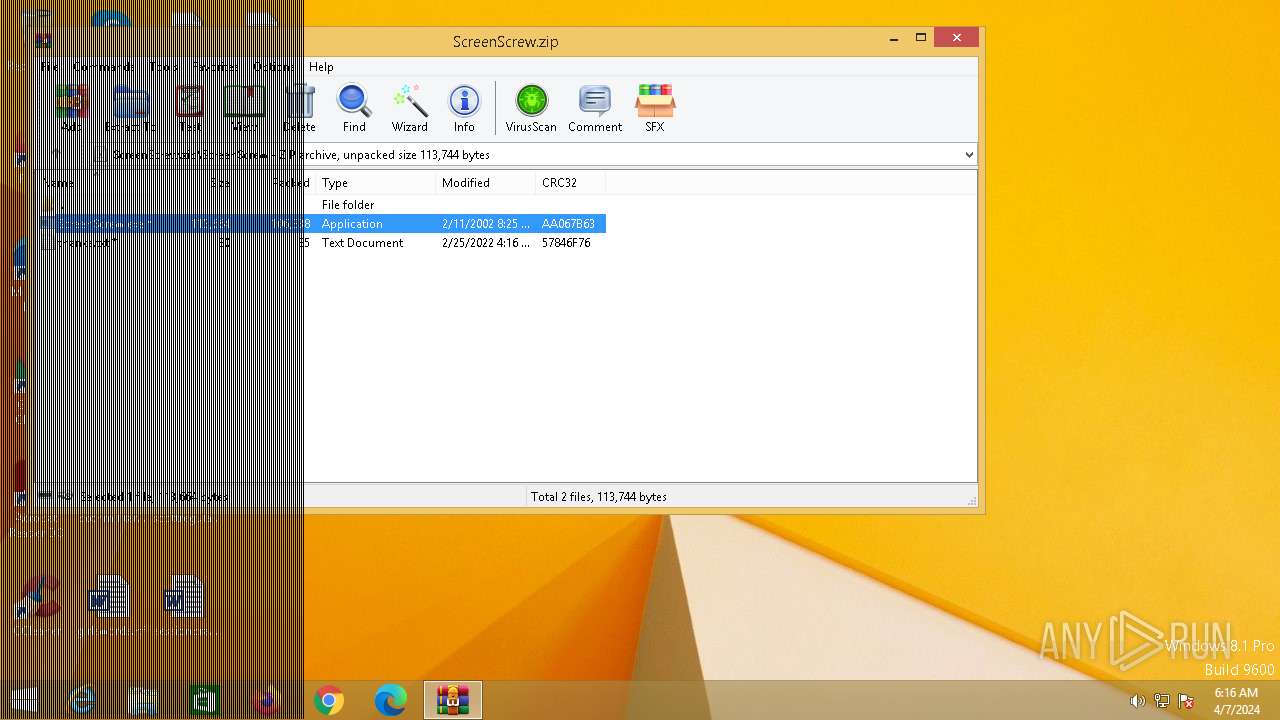Maximize the ScreenScrew.zip window

[x=921, y=38]
